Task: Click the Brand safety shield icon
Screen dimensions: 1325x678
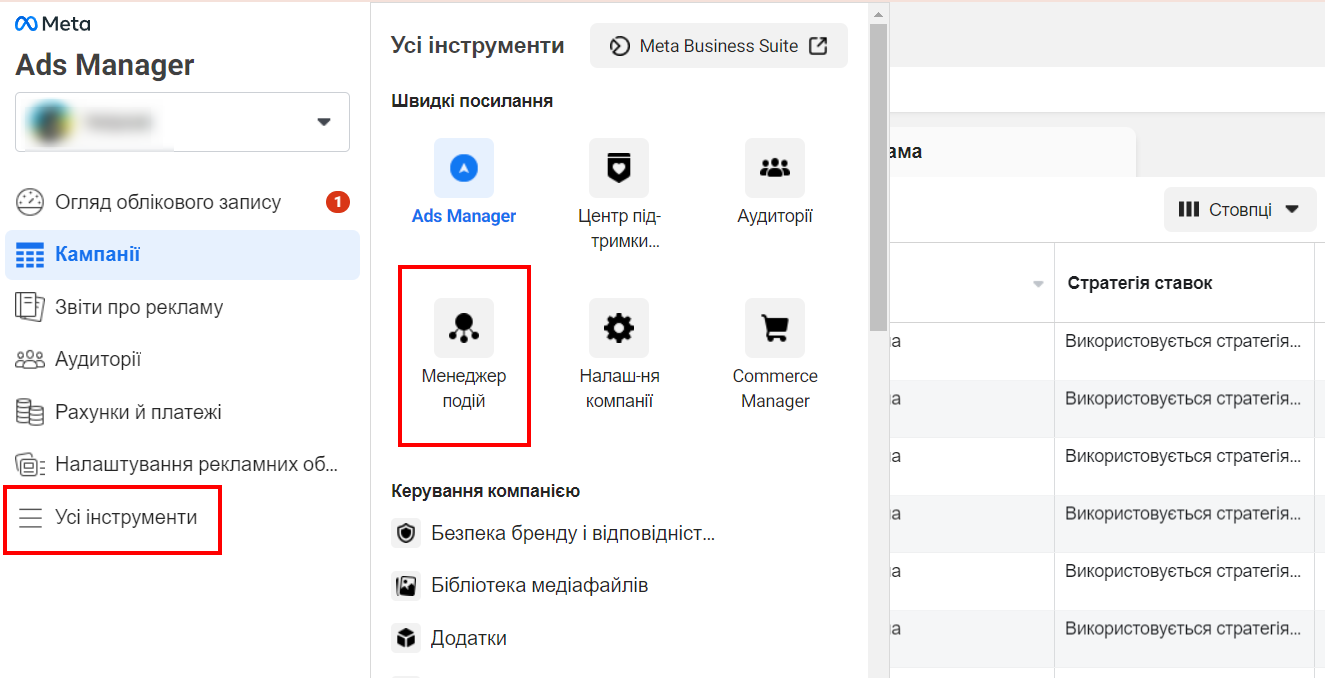Action: point(405,533)
